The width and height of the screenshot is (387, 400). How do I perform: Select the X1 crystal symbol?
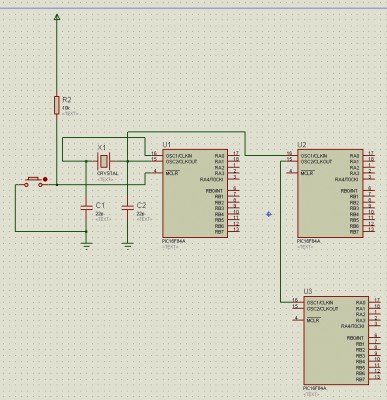tap(104, 161)
